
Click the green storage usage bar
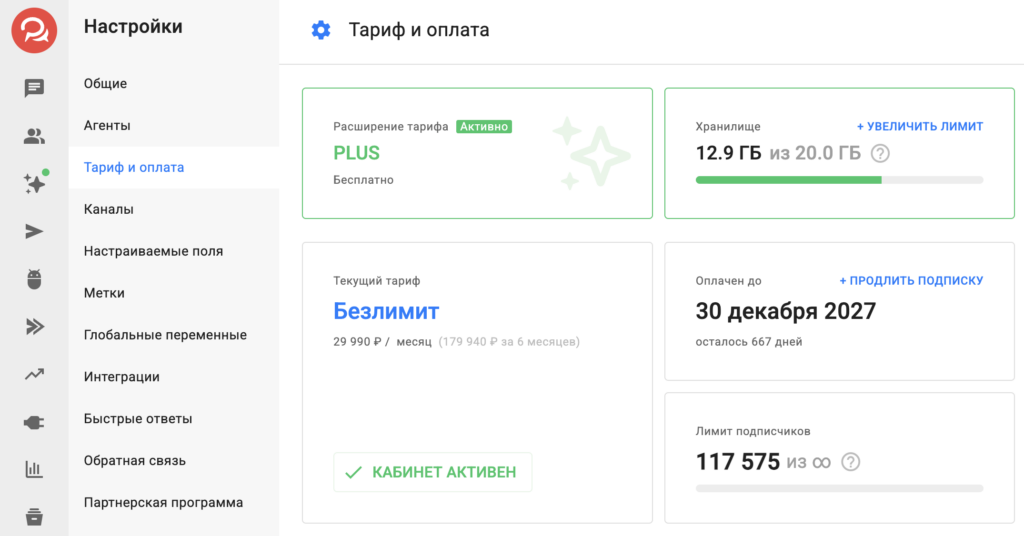point(788,180)
